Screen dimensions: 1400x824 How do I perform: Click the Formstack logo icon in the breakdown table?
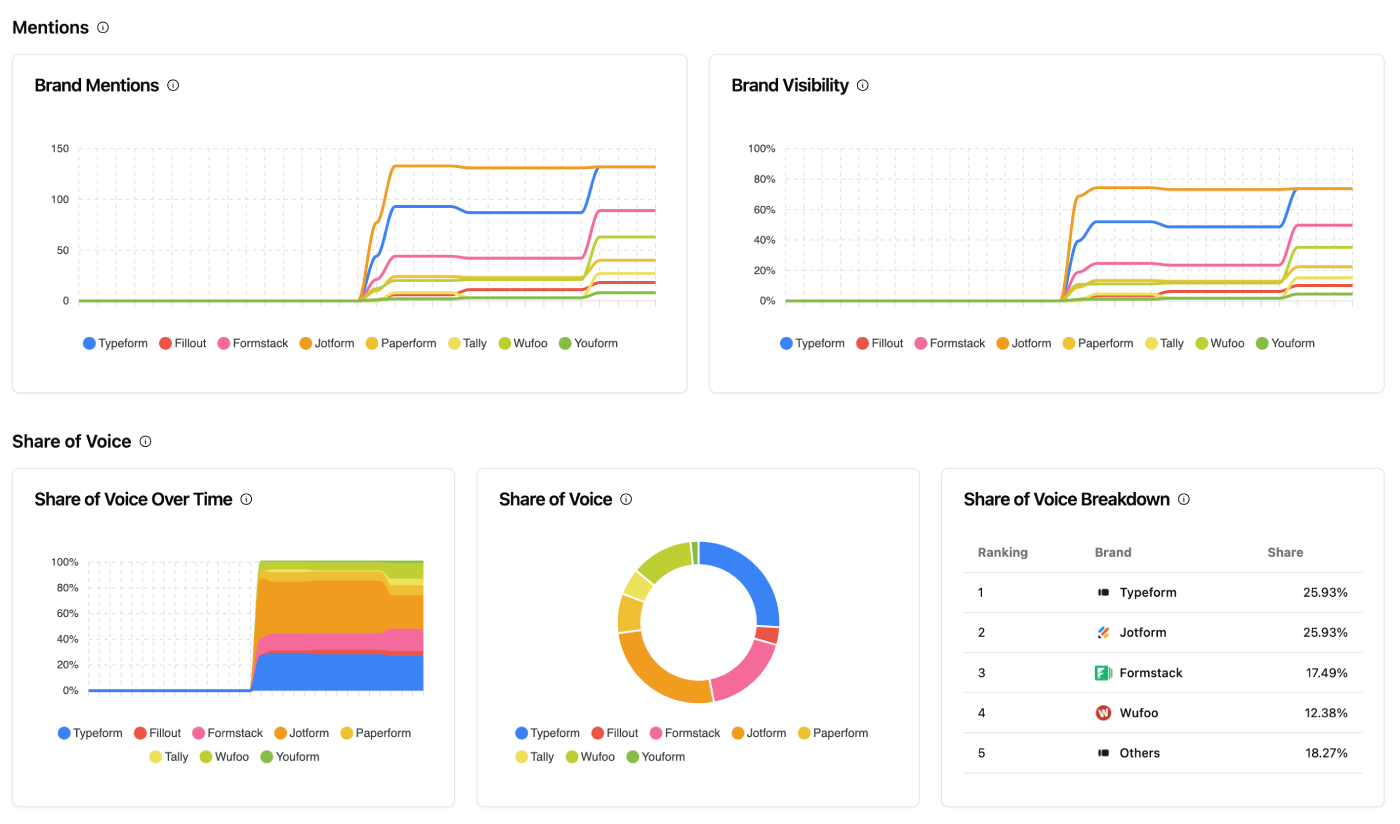point(1104,673)
